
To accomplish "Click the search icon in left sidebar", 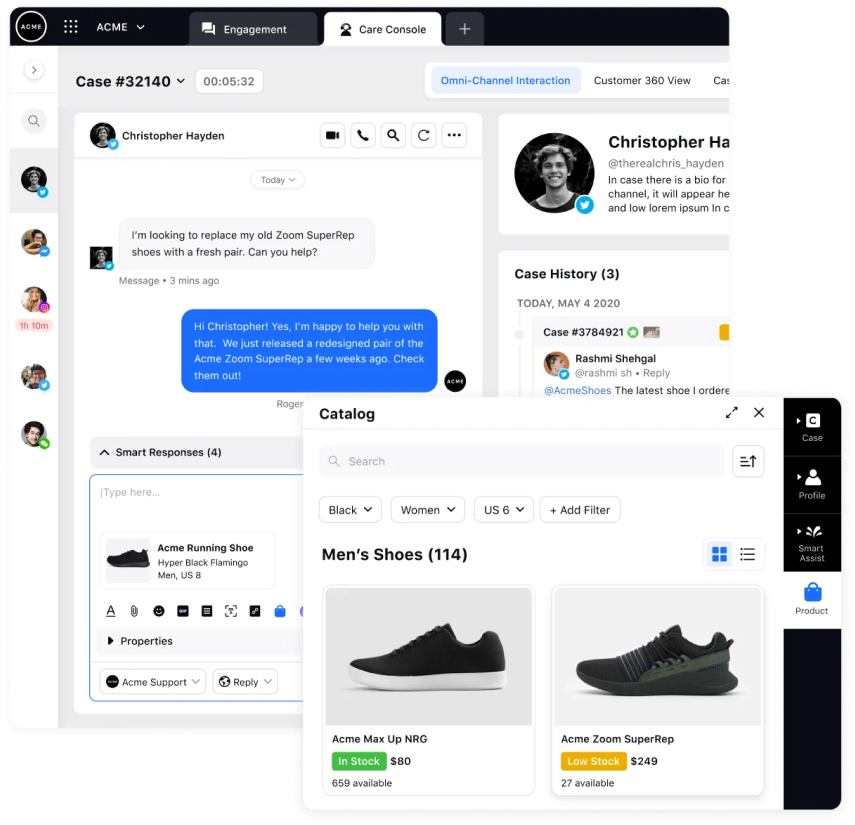I will (34, 121).
